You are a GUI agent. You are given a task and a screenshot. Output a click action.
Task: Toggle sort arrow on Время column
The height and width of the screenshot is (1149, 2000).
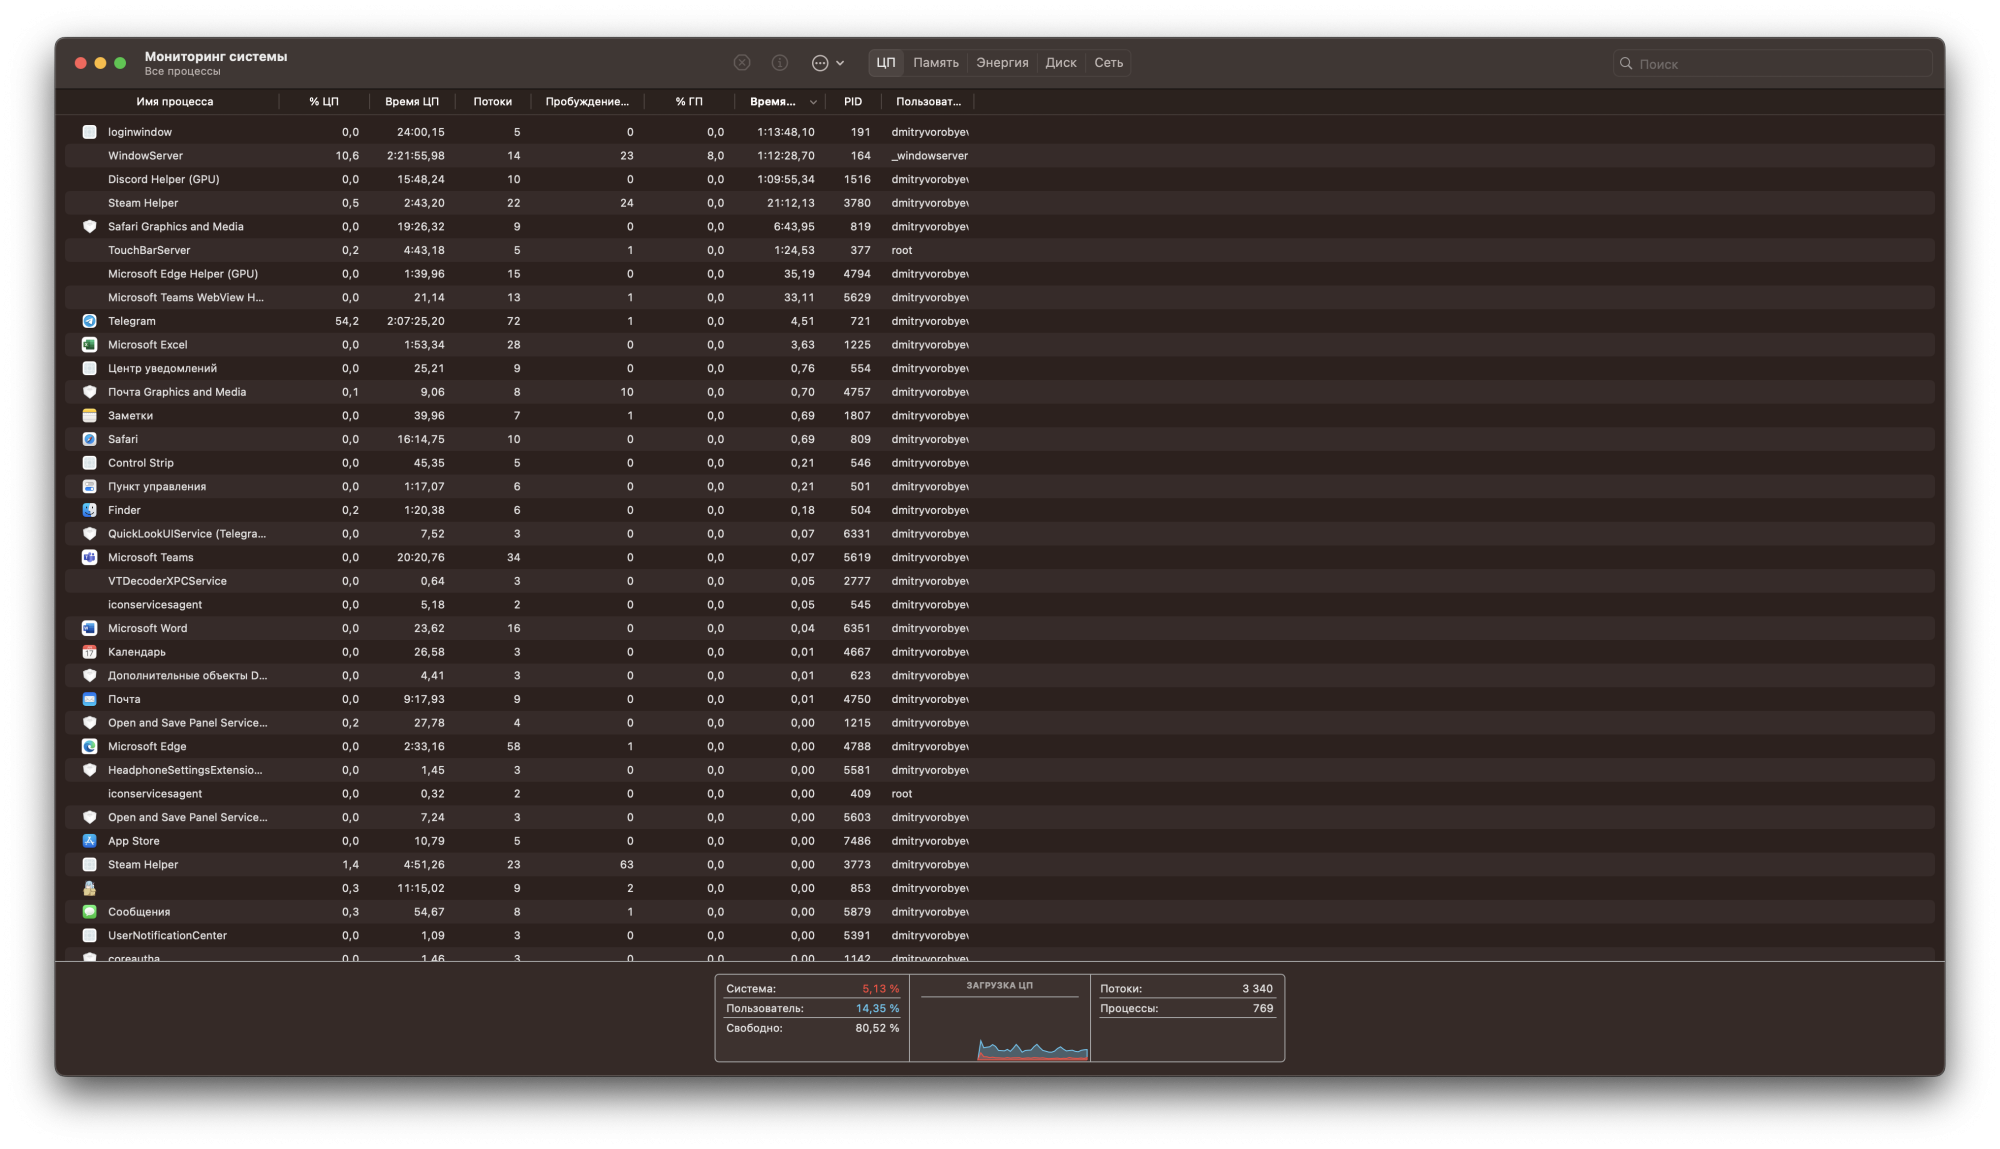[813, 102]
